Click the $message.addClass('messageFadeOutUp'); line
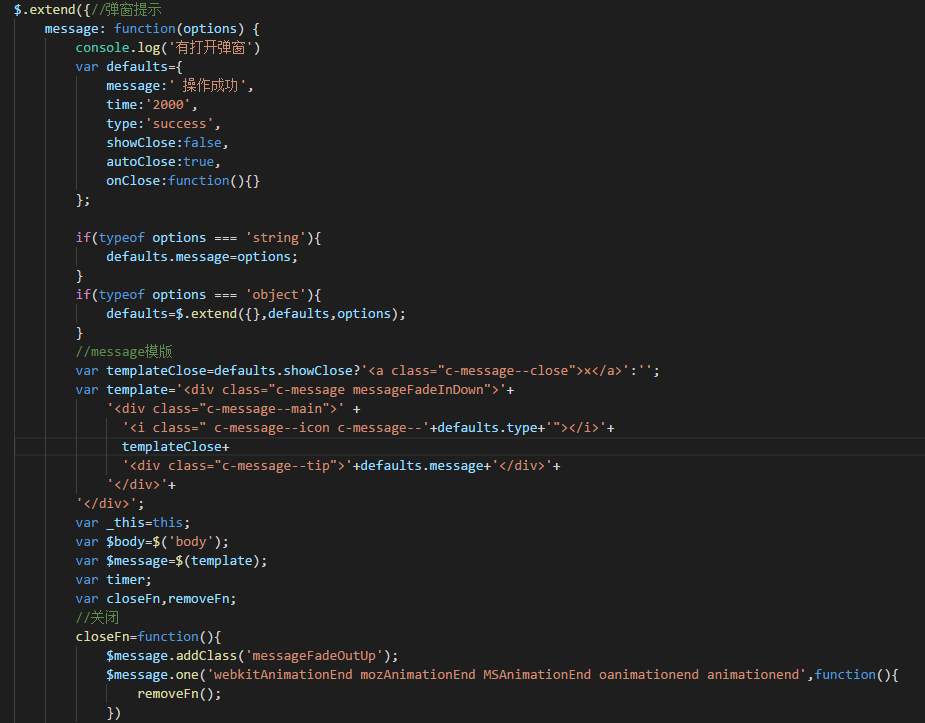 click(252, 656)
